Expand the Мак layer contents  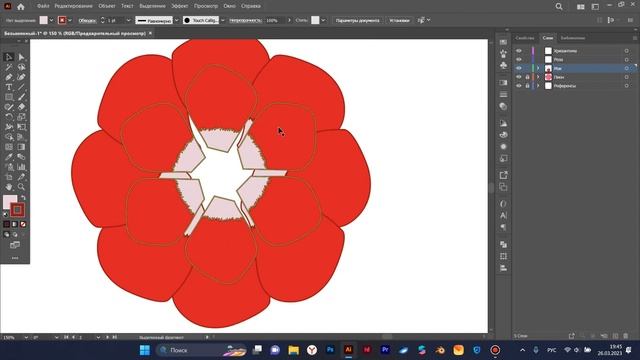click(538, 68)
